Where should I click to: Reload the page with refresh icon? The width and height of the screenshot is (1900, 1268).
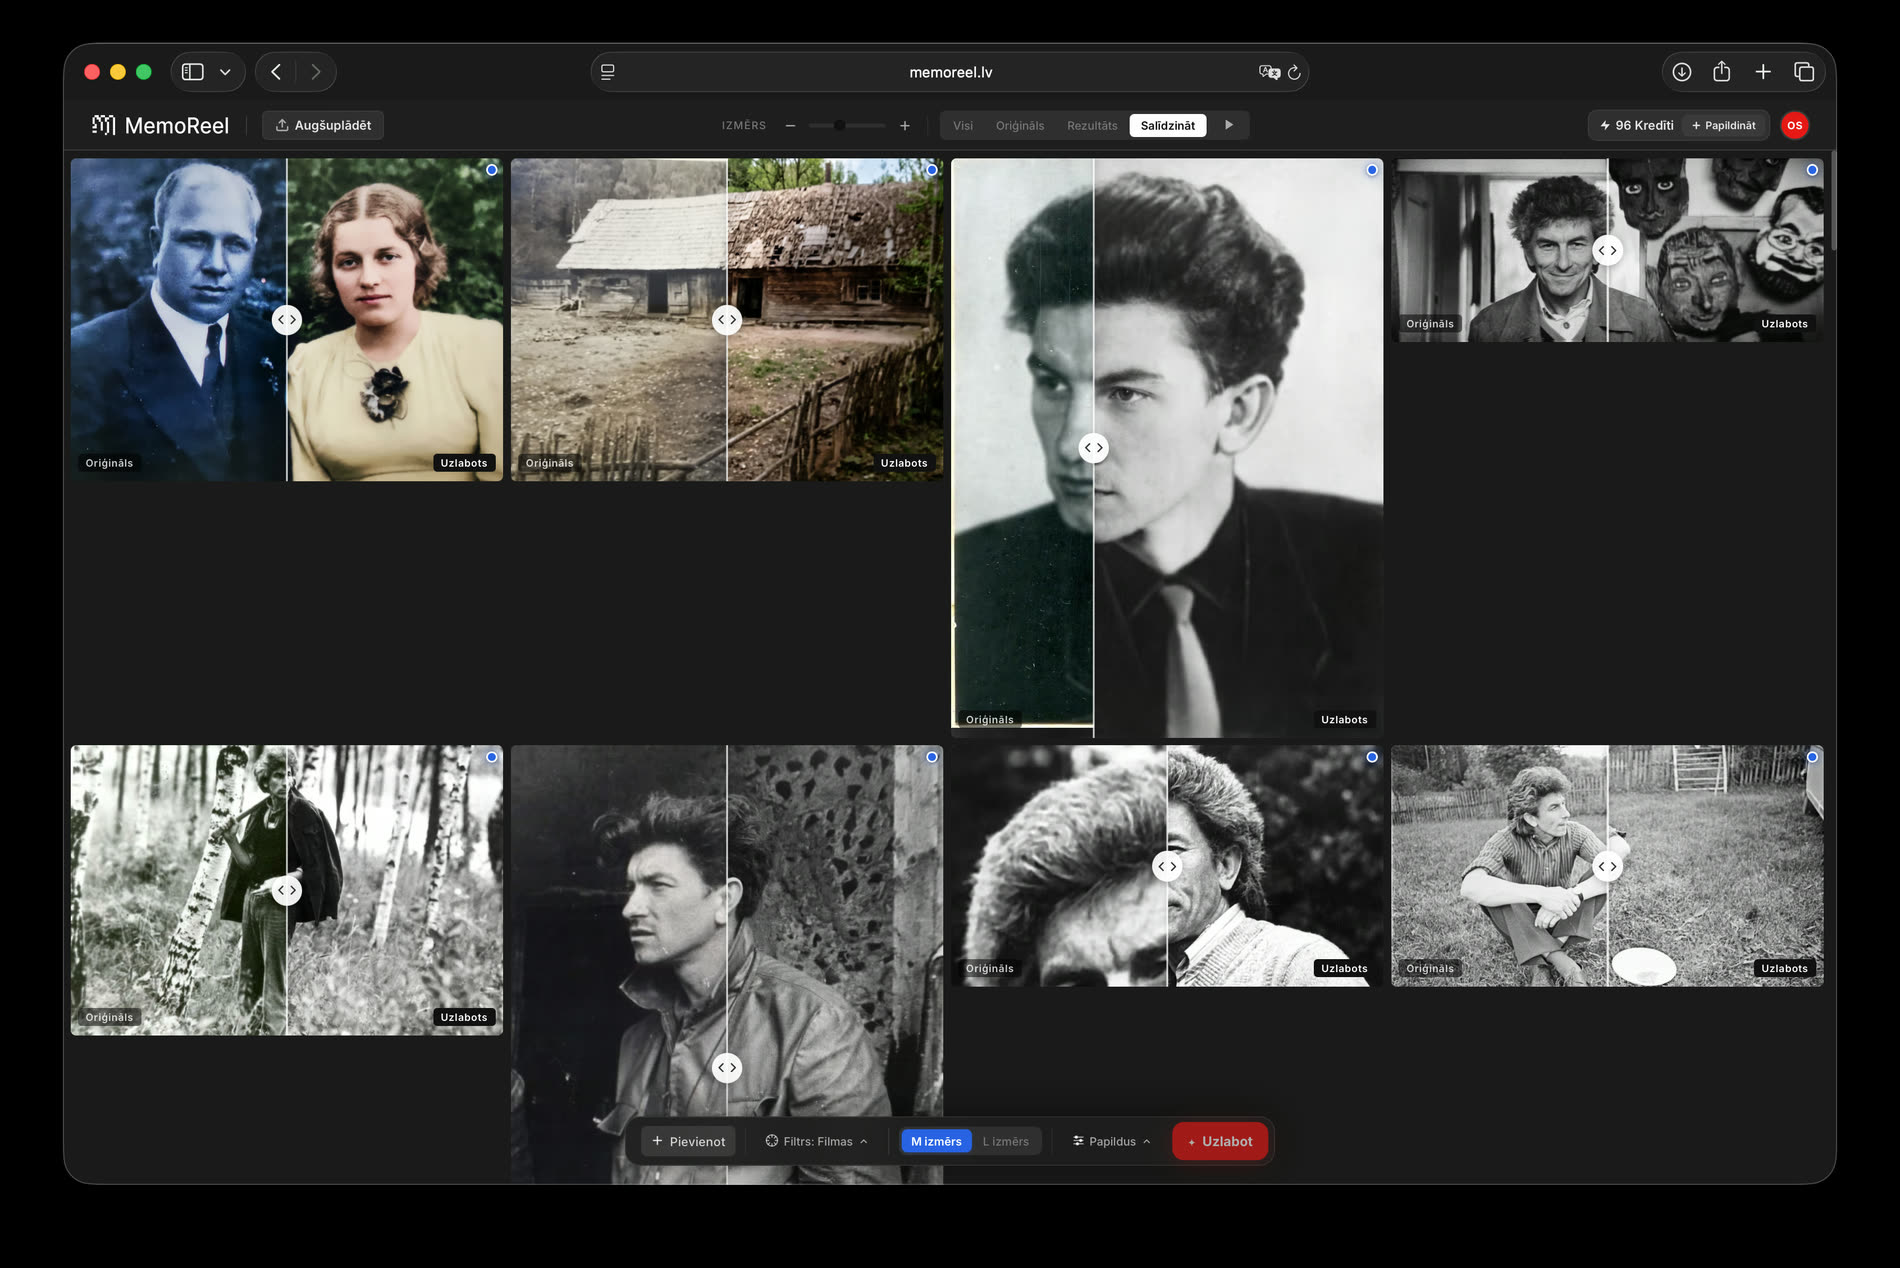pyautogui.click(x=1294, y=72)
